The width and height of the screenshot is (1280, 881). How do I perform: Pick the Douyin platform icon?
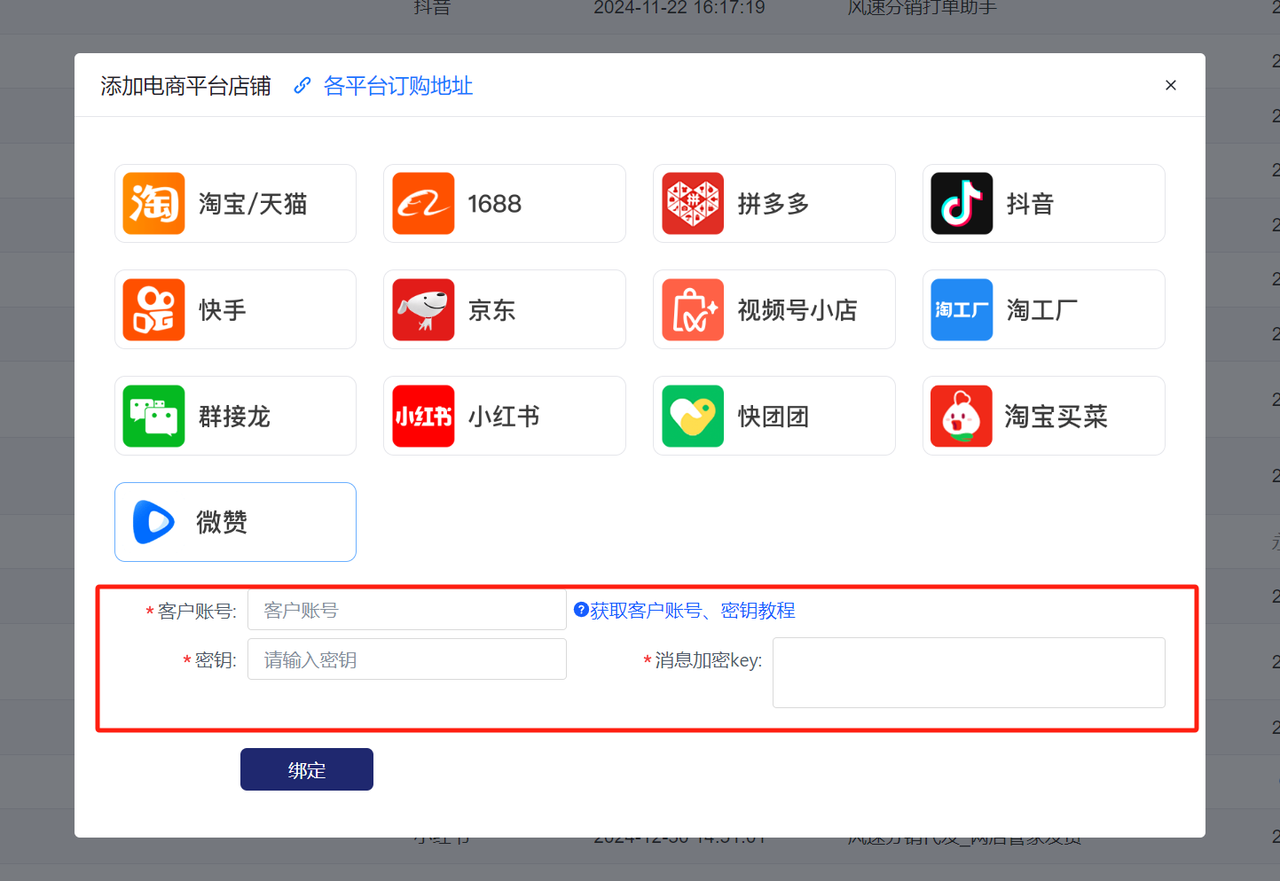962,204
